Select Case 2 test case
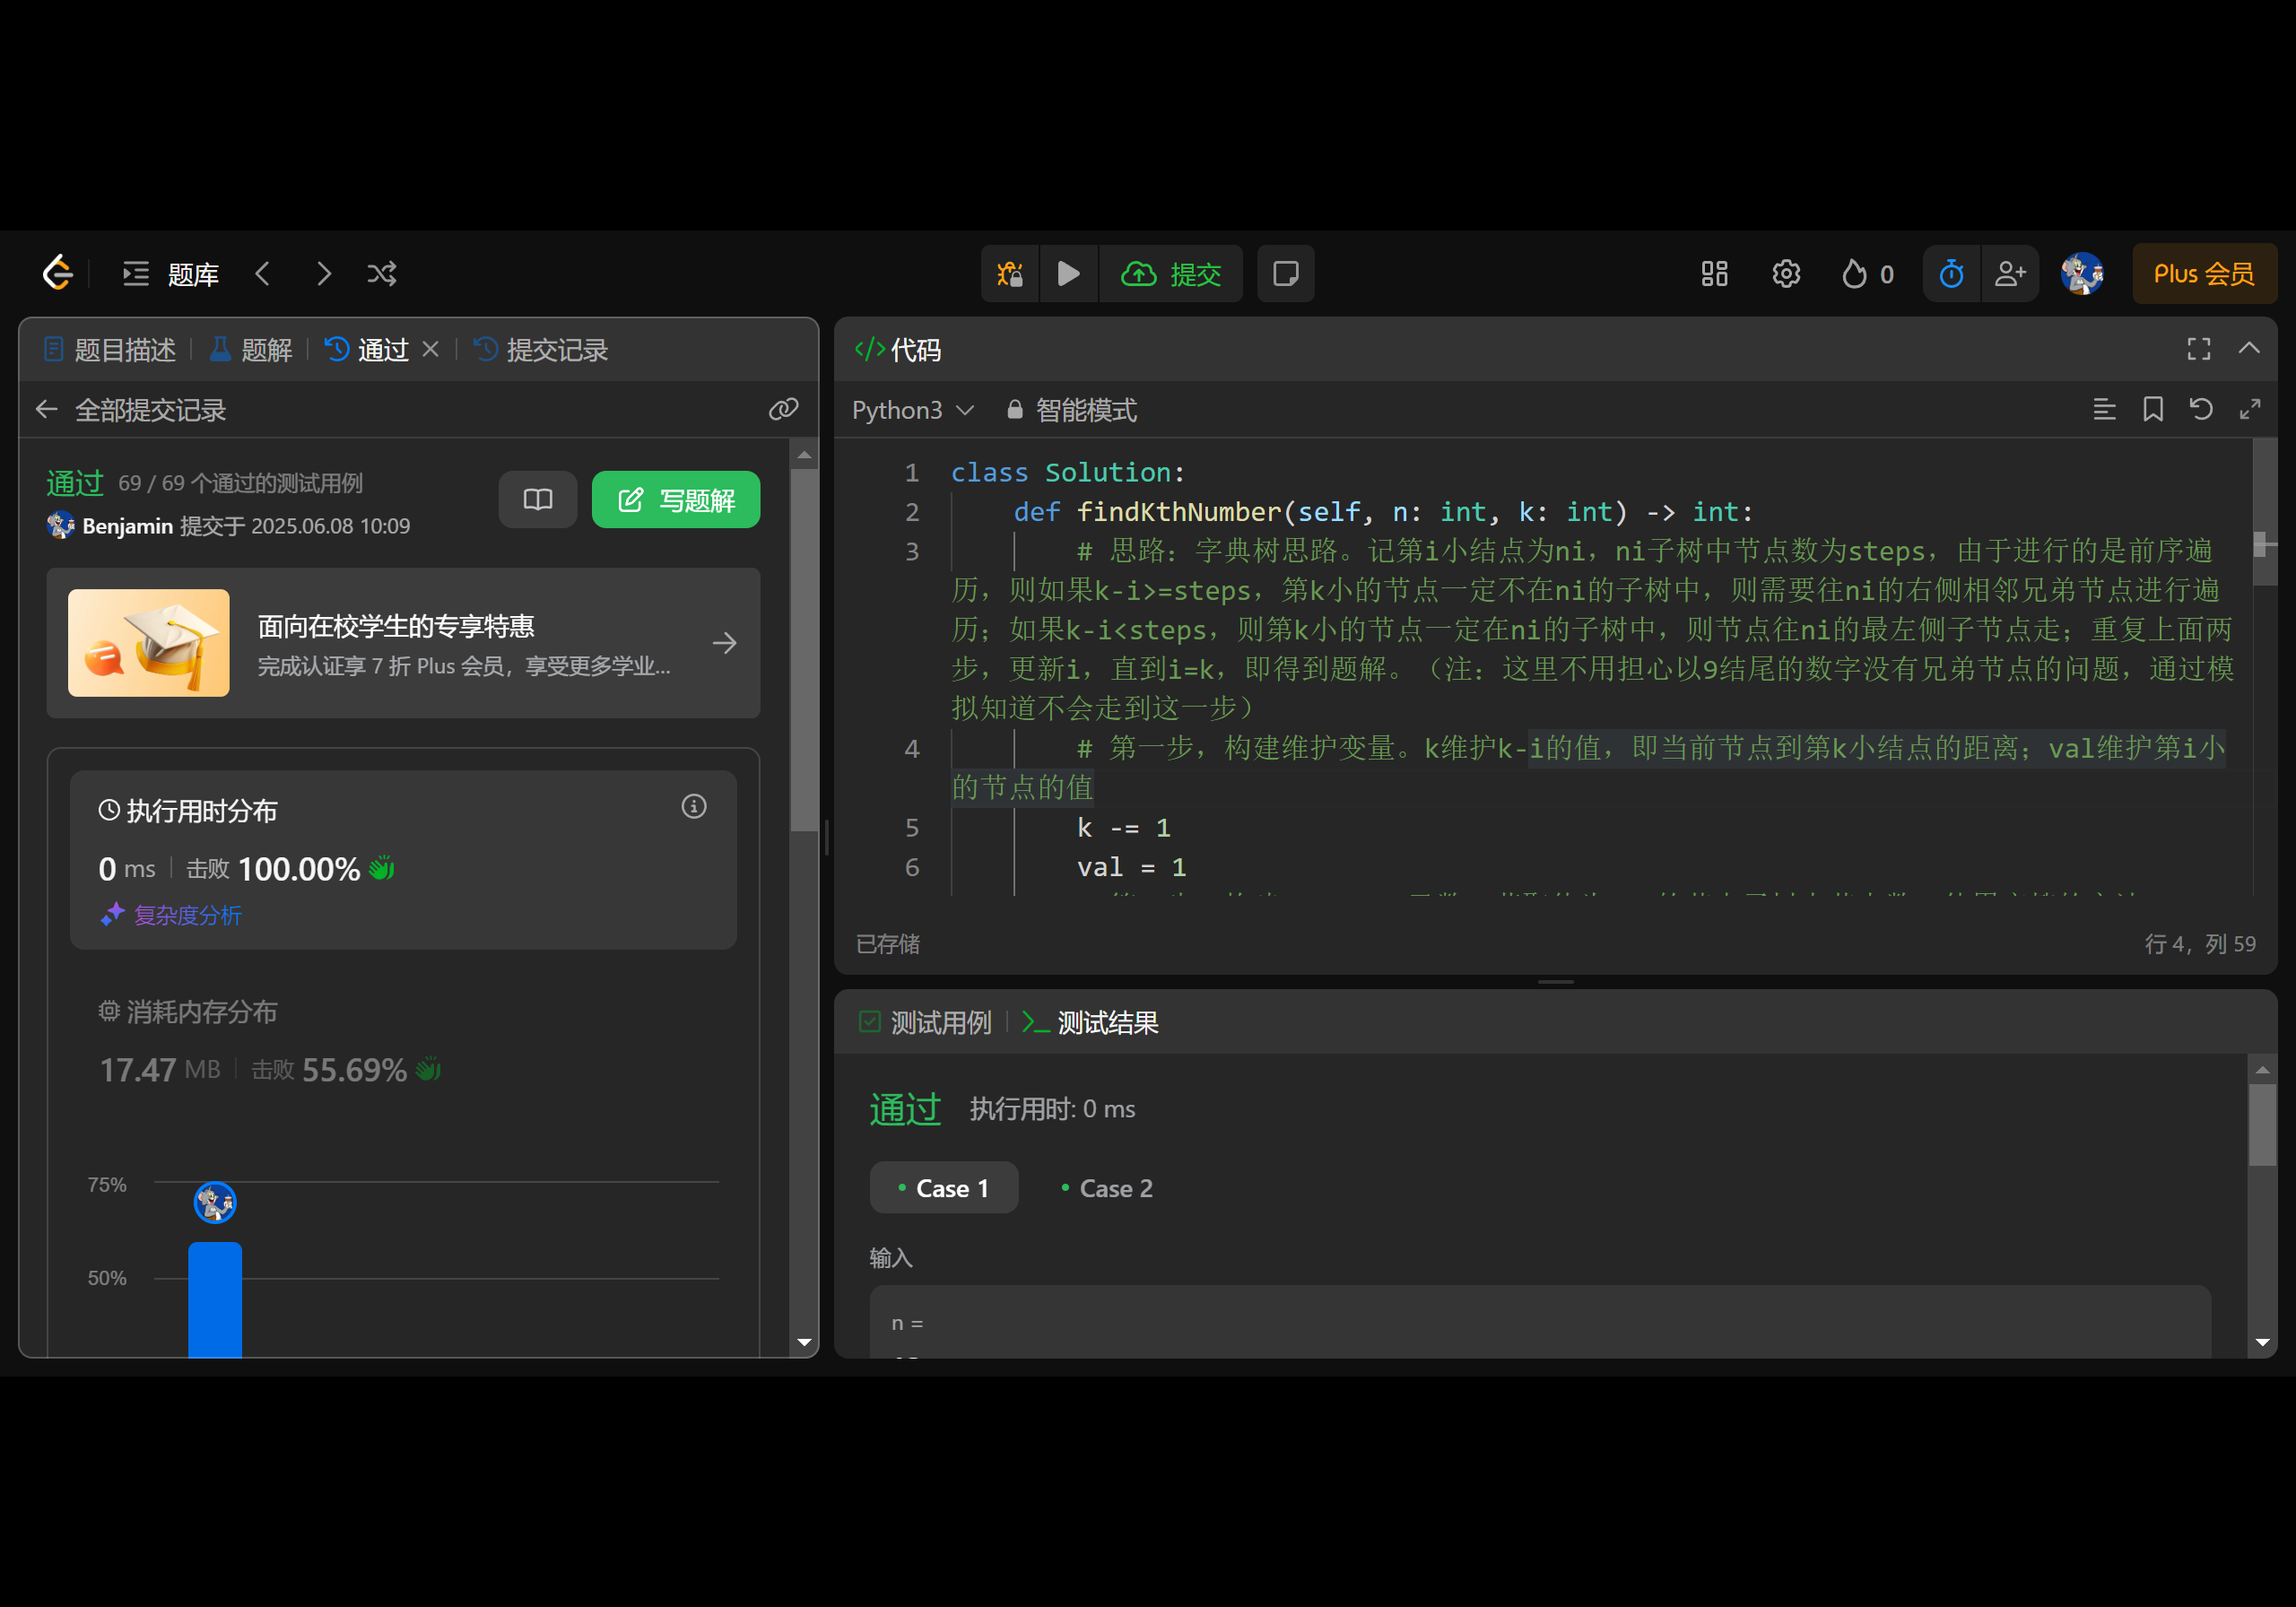 [x=1106, y=1188]
